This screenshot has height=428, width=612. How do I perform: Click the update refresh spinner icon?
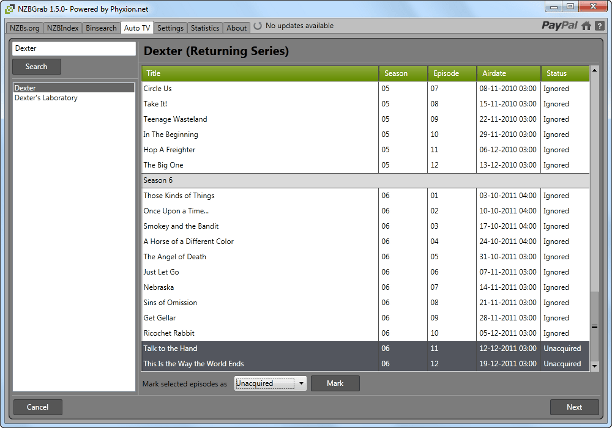[x=258, y=26]
